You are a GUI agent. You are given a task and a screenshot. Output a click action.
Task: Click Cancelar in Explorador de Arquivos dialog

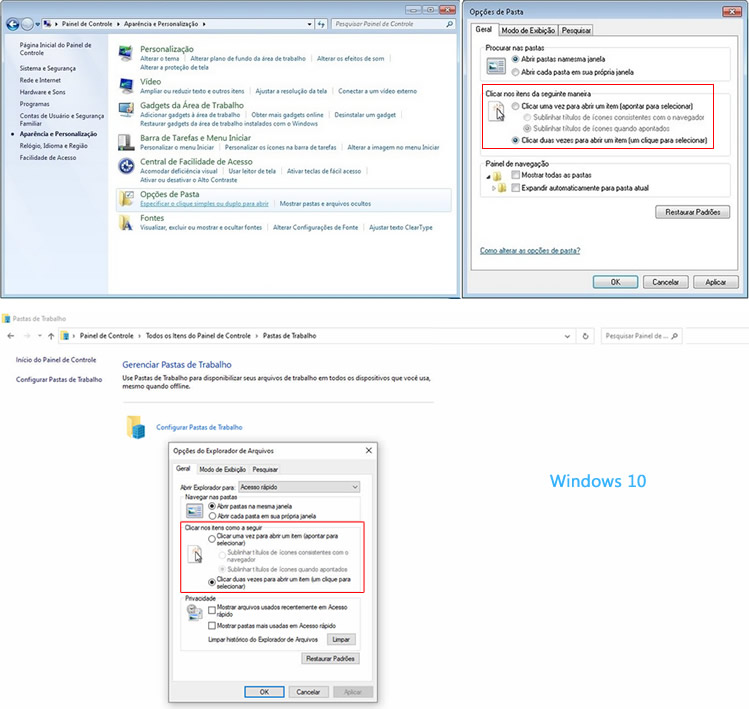point(308,692)
